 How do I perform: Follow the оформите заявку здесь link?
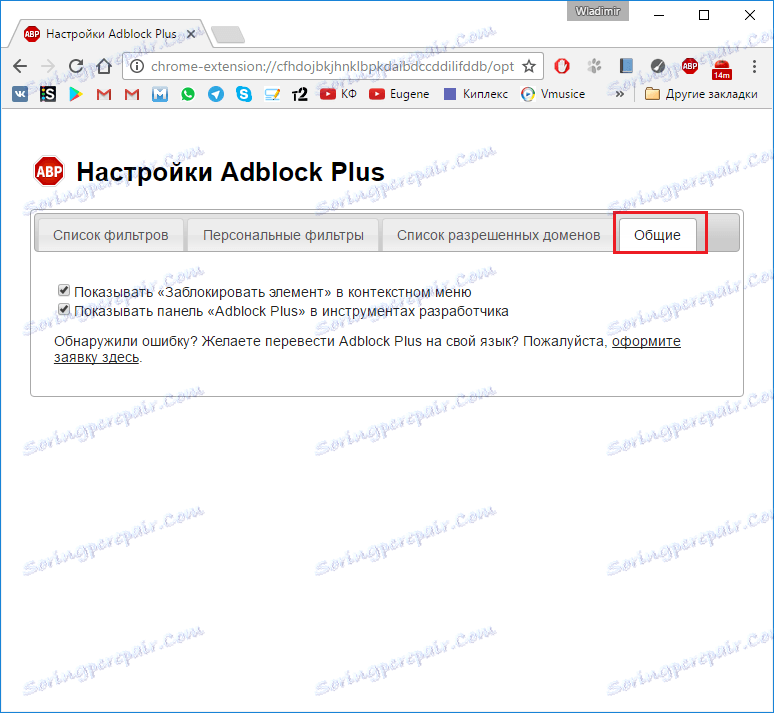[646, 342]
